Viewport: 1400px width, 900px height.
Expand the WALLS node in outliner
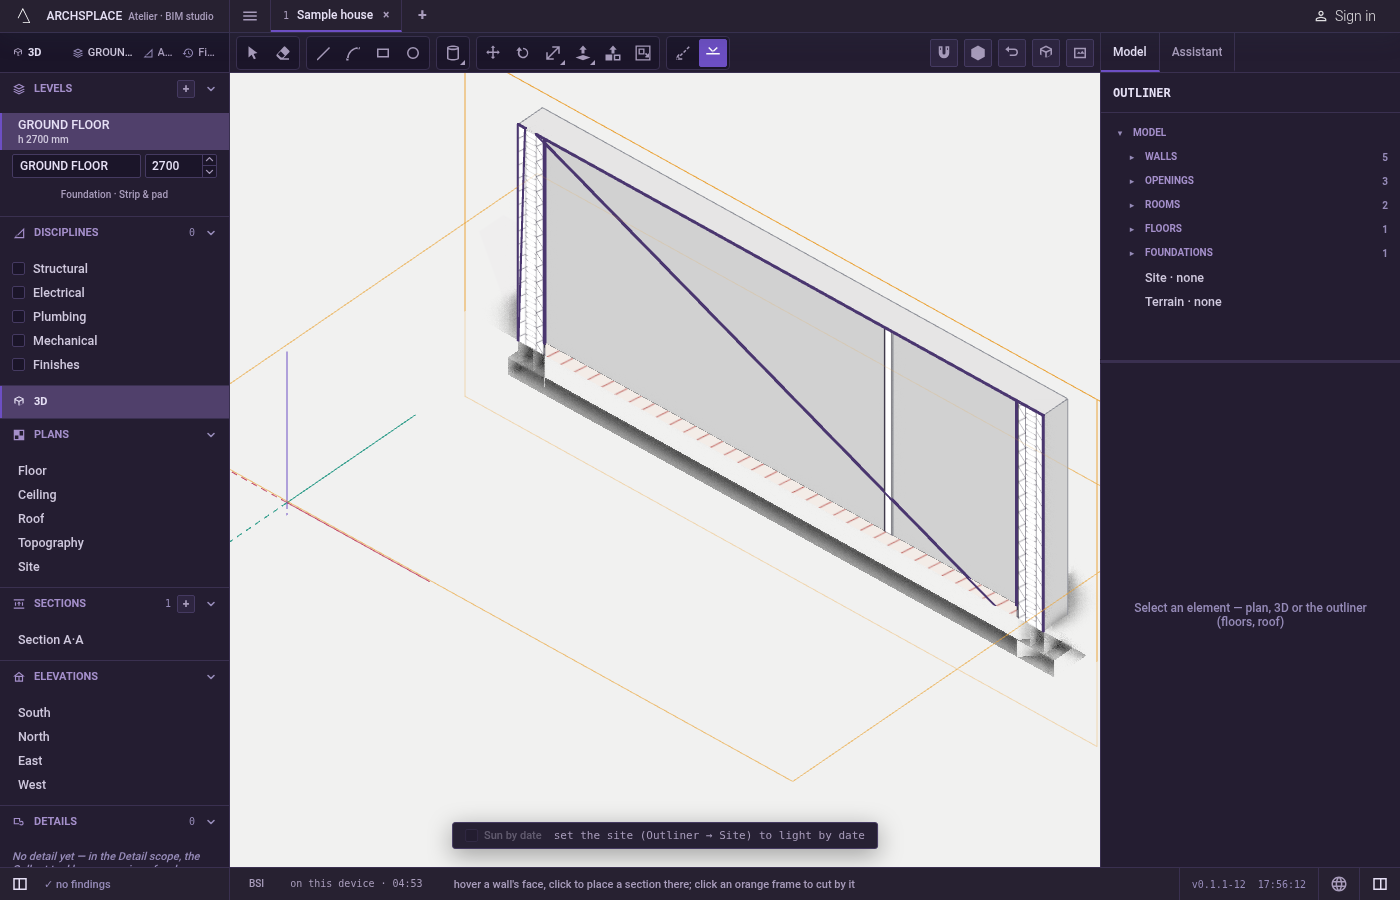pyautogui.click(x=1132, y=157)
